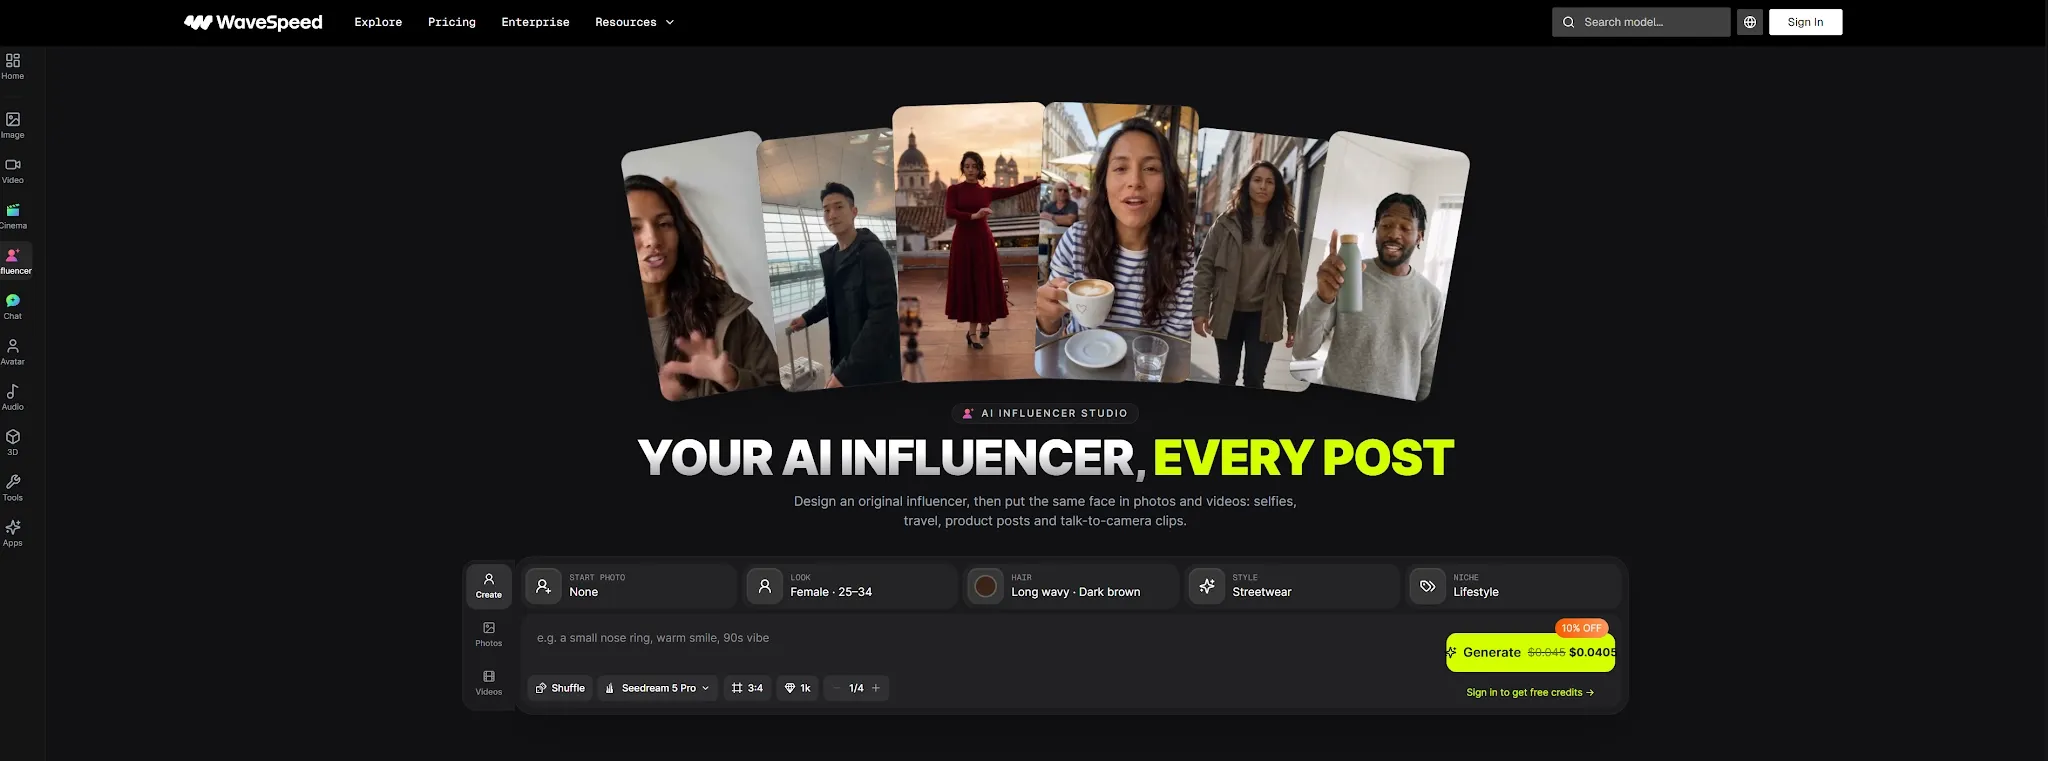Open the Pricing page
Screen dimensions: 2048x761
[x=452, y=22]
